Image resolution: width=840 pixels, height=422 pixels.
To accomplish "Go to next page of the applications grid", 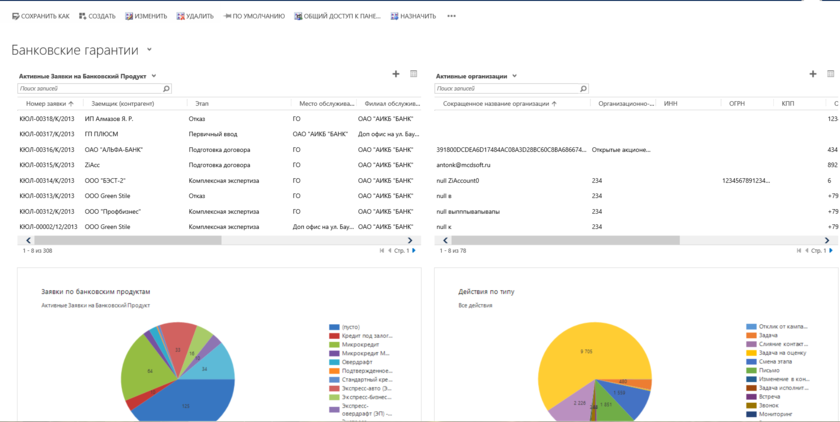I will tap(414, 251).
